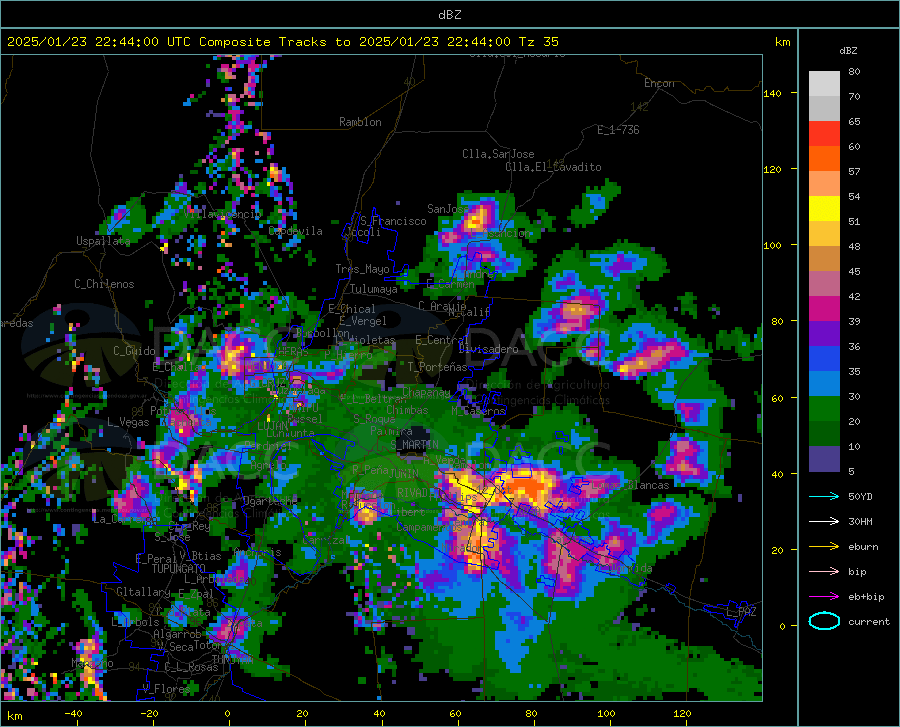Screen dimensions: 900x727
Task: Select the yellow 51 dBZ color swatch
Action: point(824,209)
